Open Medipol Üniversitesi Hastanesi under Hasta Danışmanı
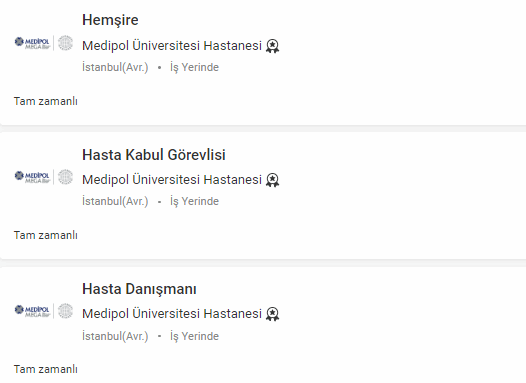The image size is (526, 383). 172,314
